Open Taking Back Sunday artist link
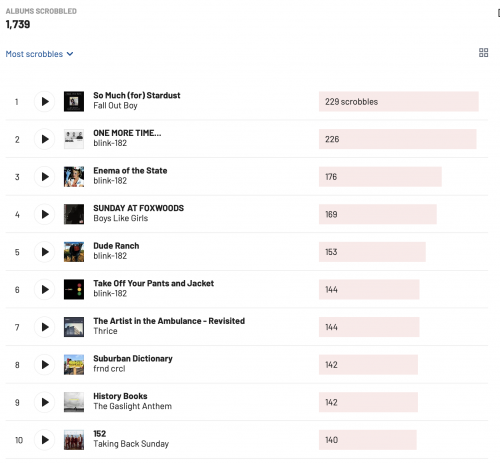This screenshot has width=500, height=463. coord(131,444)
